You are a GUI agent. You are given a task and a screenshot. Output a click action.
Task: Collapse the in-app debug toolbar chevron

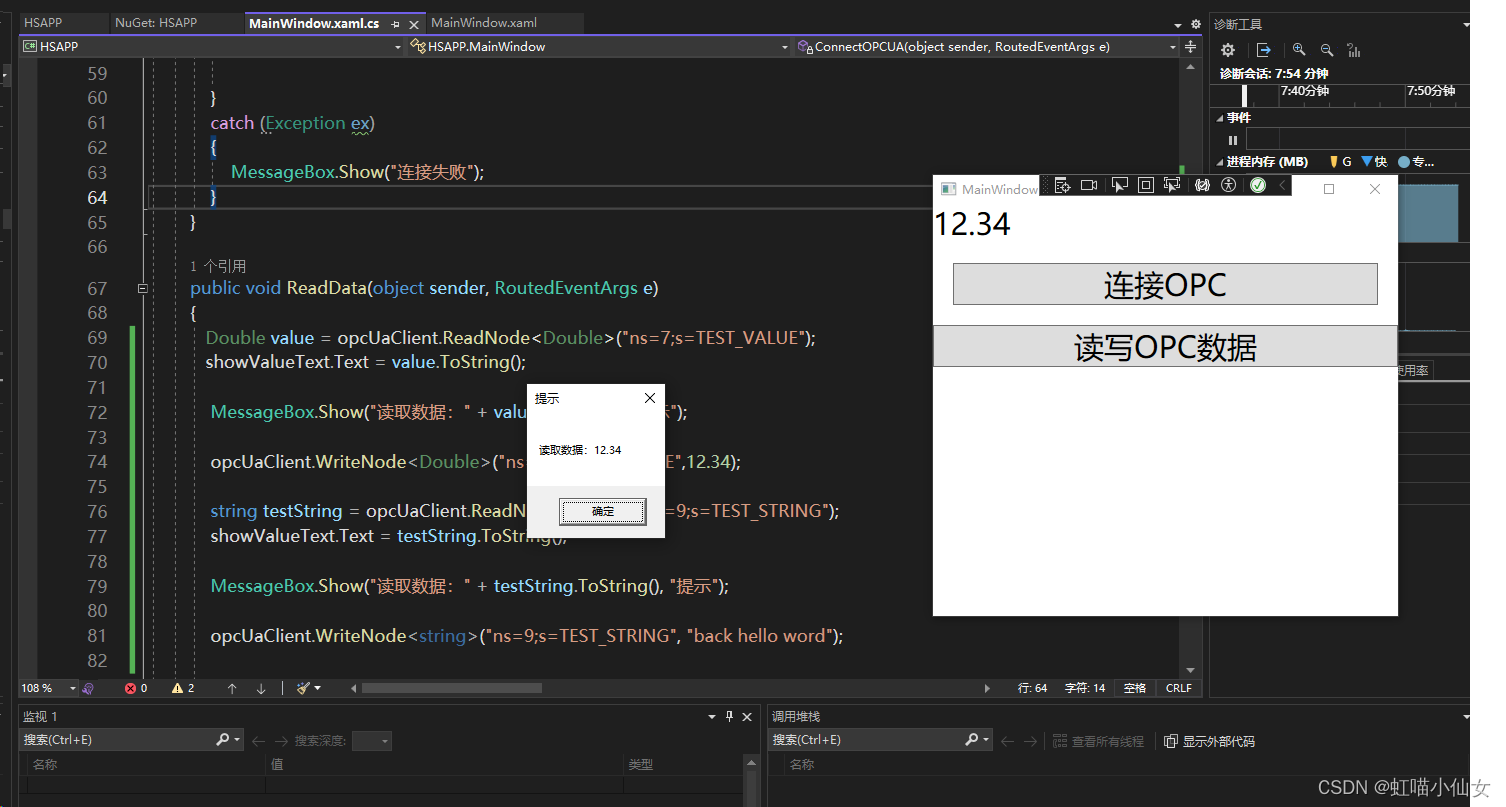pos(1282,186)
